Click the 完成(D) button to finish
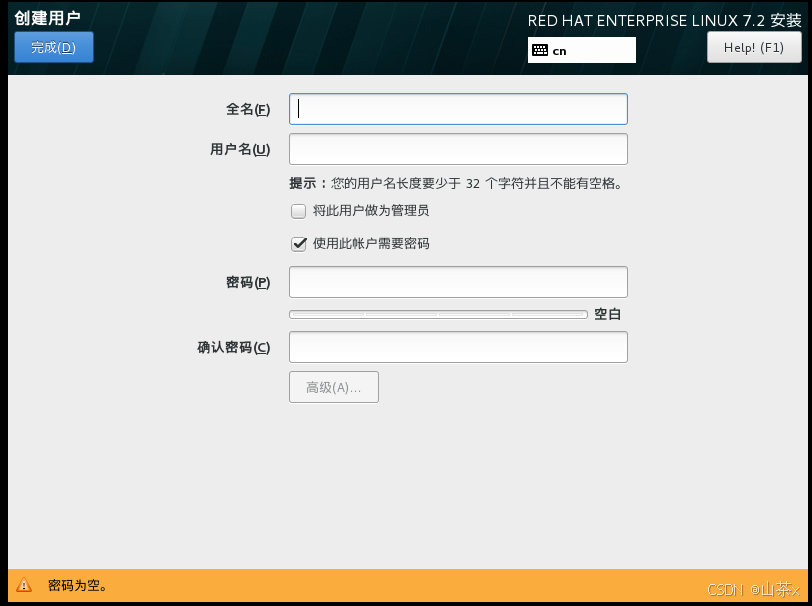Screen dimensions: 812x606 click(x=53, y=47)
